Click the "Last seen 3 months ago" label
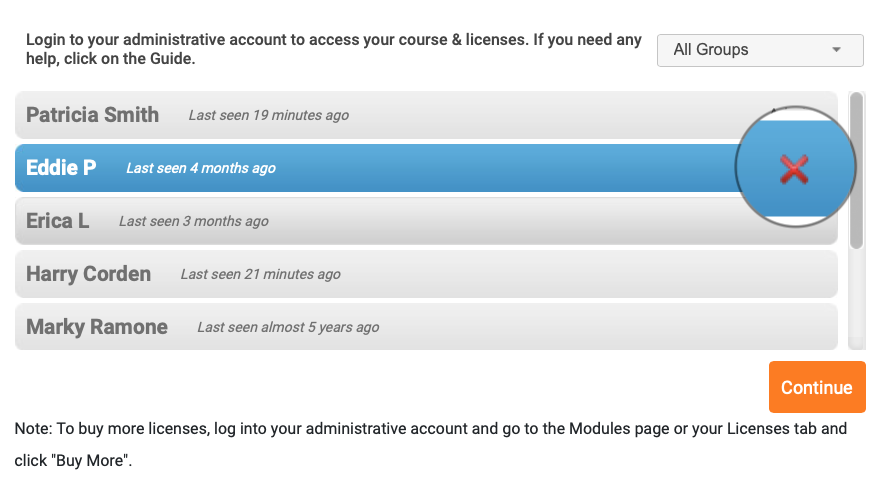The width and height of the screenshot is (875, 478). click(x=194, y=221)
